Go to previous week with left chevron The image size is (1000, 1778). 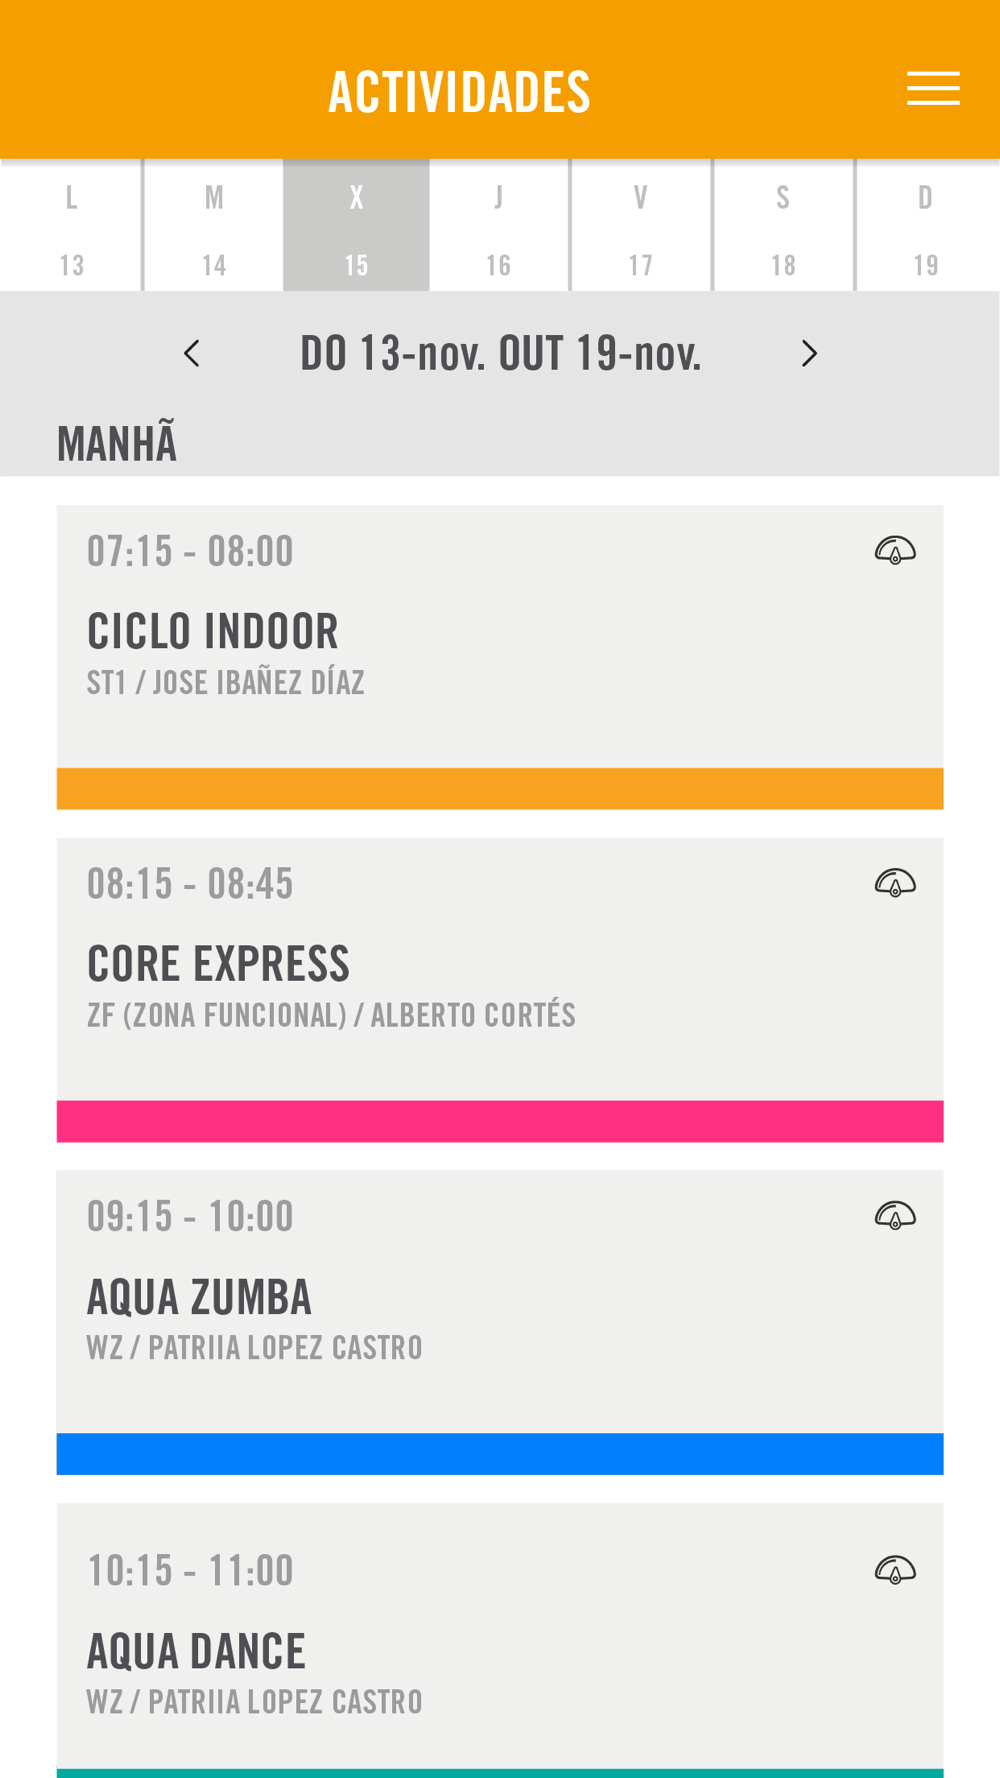click(192, 353)
